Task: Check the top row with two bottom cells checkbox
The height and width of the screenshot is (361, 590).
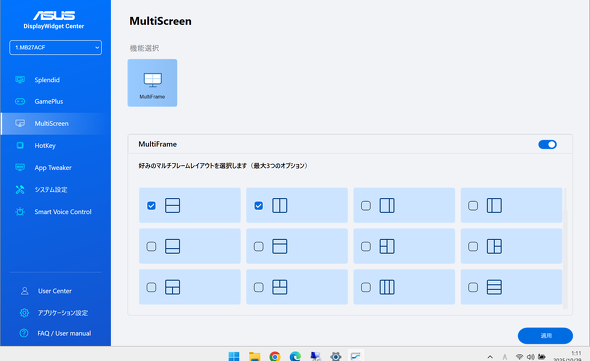Action: (151, 287)
